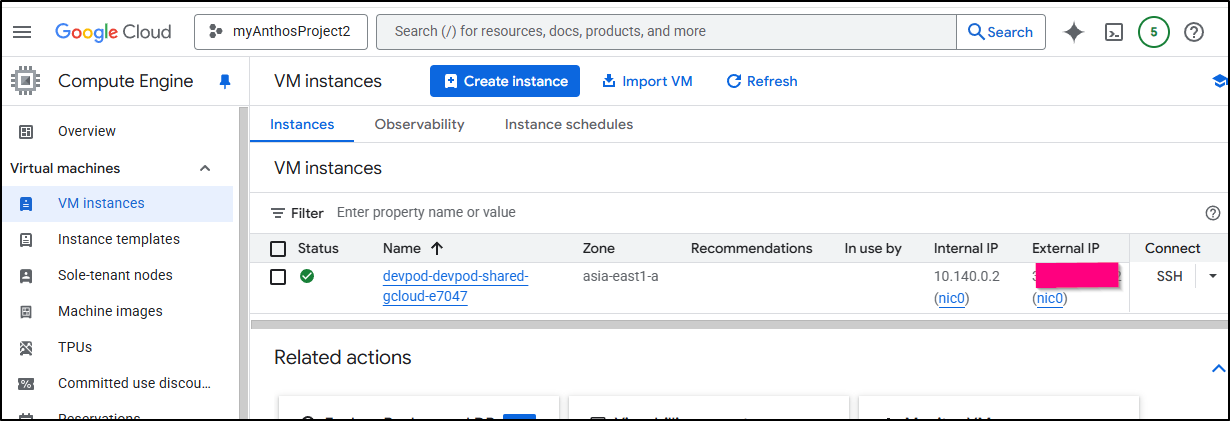Click the Filter icon

pos(278,213)
